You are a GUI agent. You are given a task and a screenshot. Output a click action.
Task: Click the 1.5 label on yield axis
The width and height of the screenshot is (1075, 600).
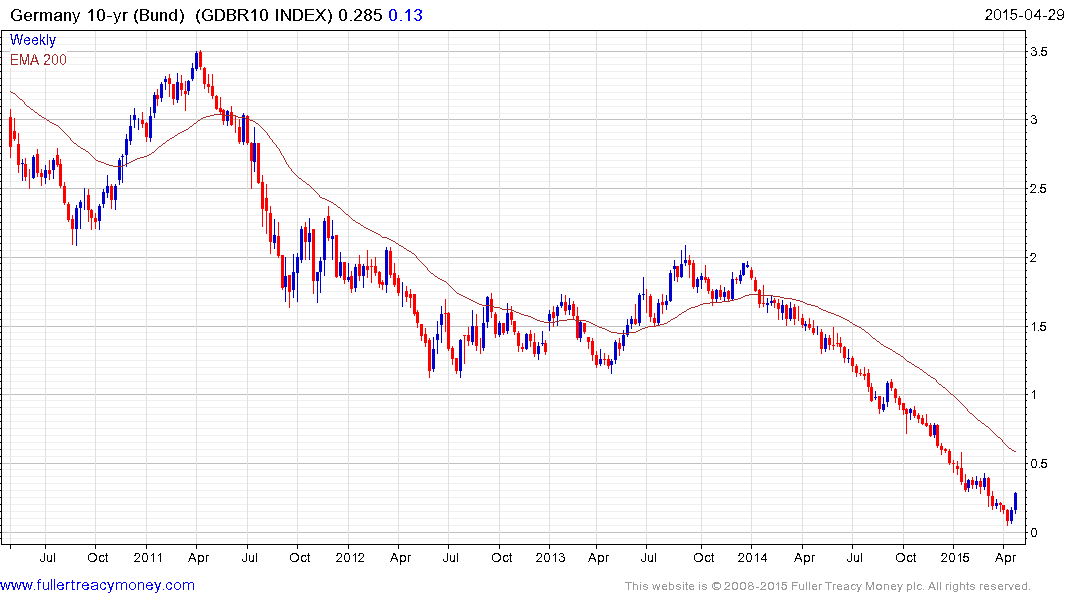click(1040, 327)
